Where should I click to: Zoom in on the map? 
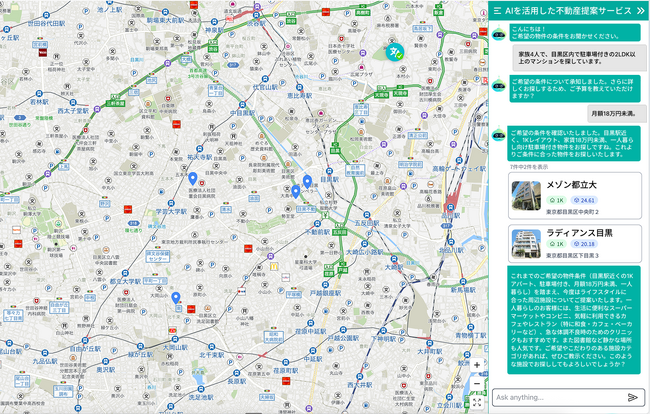[477, 365]
